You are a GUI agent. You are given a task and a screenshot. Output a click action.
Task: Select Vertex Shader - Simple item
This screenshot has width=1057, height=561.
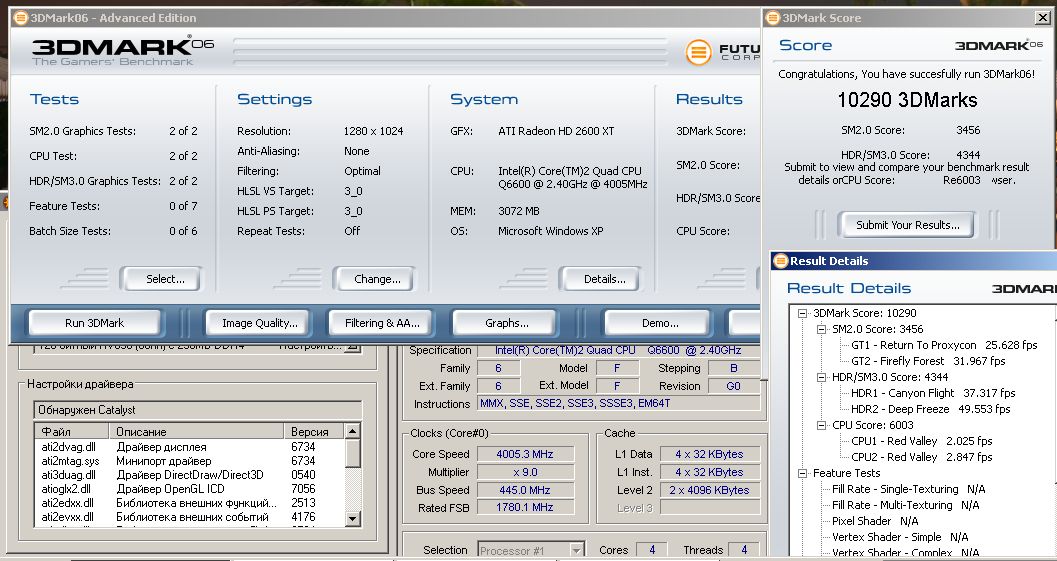(x=900, y=537)
